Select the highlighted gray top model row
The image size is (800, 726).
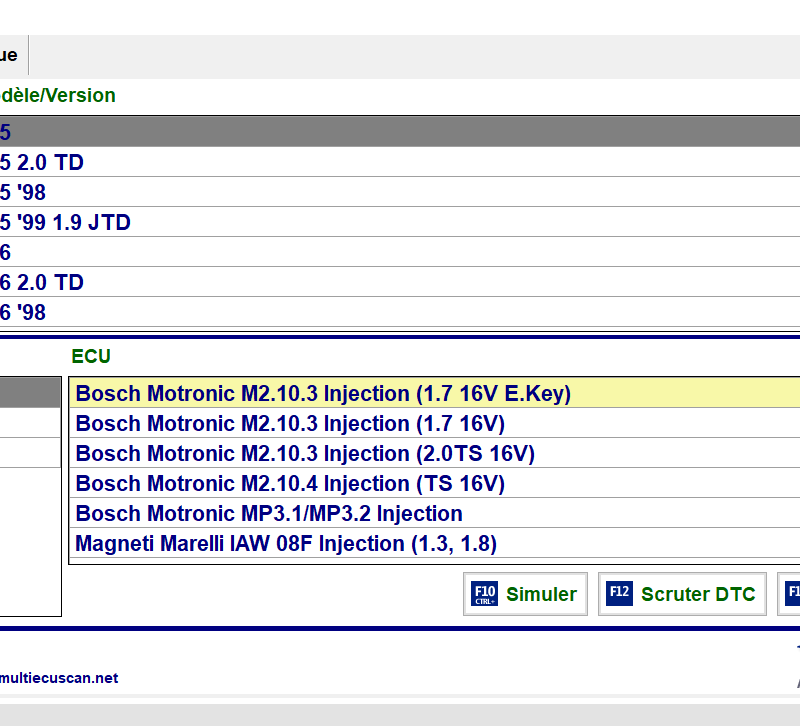click(400, 132)
